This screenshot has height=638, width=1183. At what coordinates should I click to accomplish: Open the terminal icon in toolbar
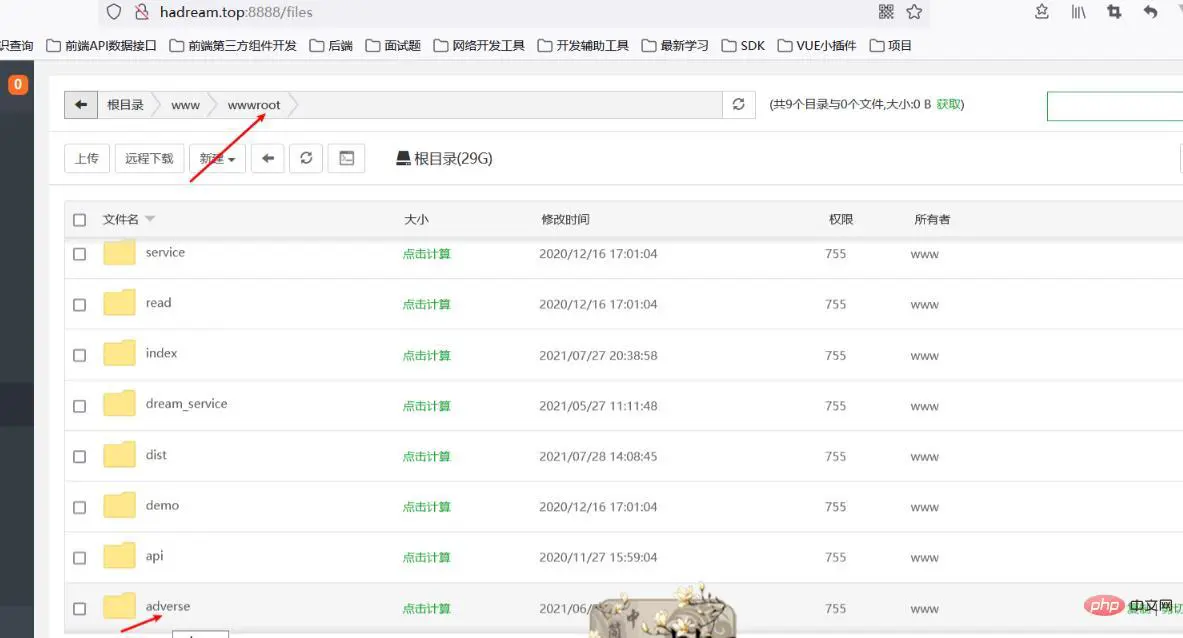(346, 158)
